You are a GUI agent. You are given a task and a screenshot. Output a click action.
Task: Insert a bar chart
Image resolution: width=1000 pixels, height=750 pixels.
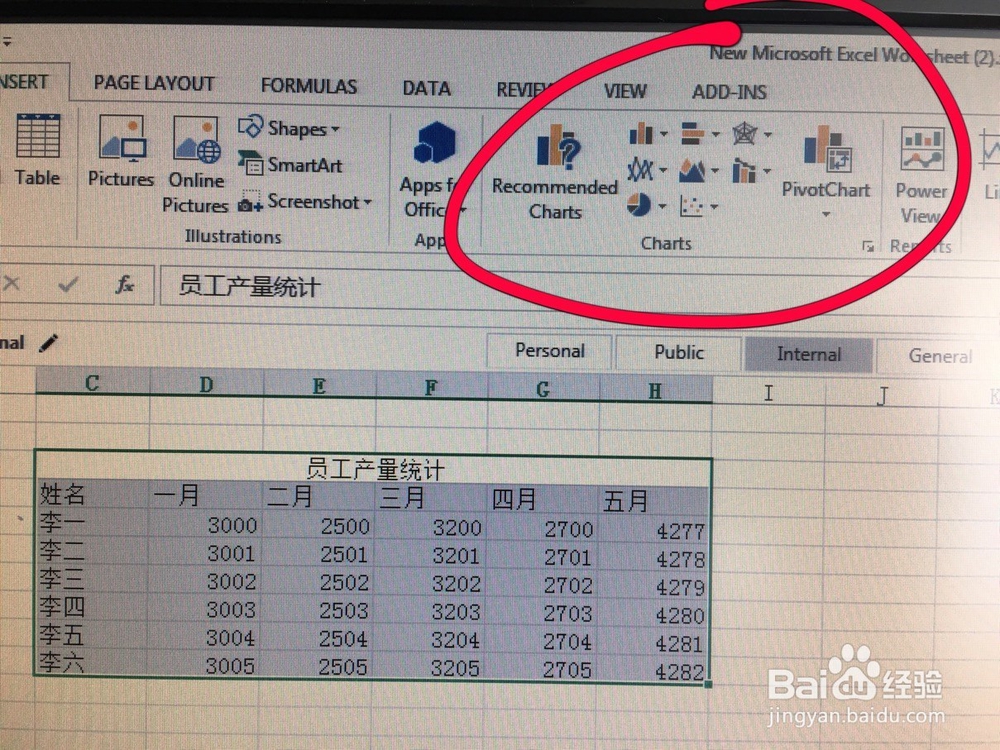[x=693, y=134]
